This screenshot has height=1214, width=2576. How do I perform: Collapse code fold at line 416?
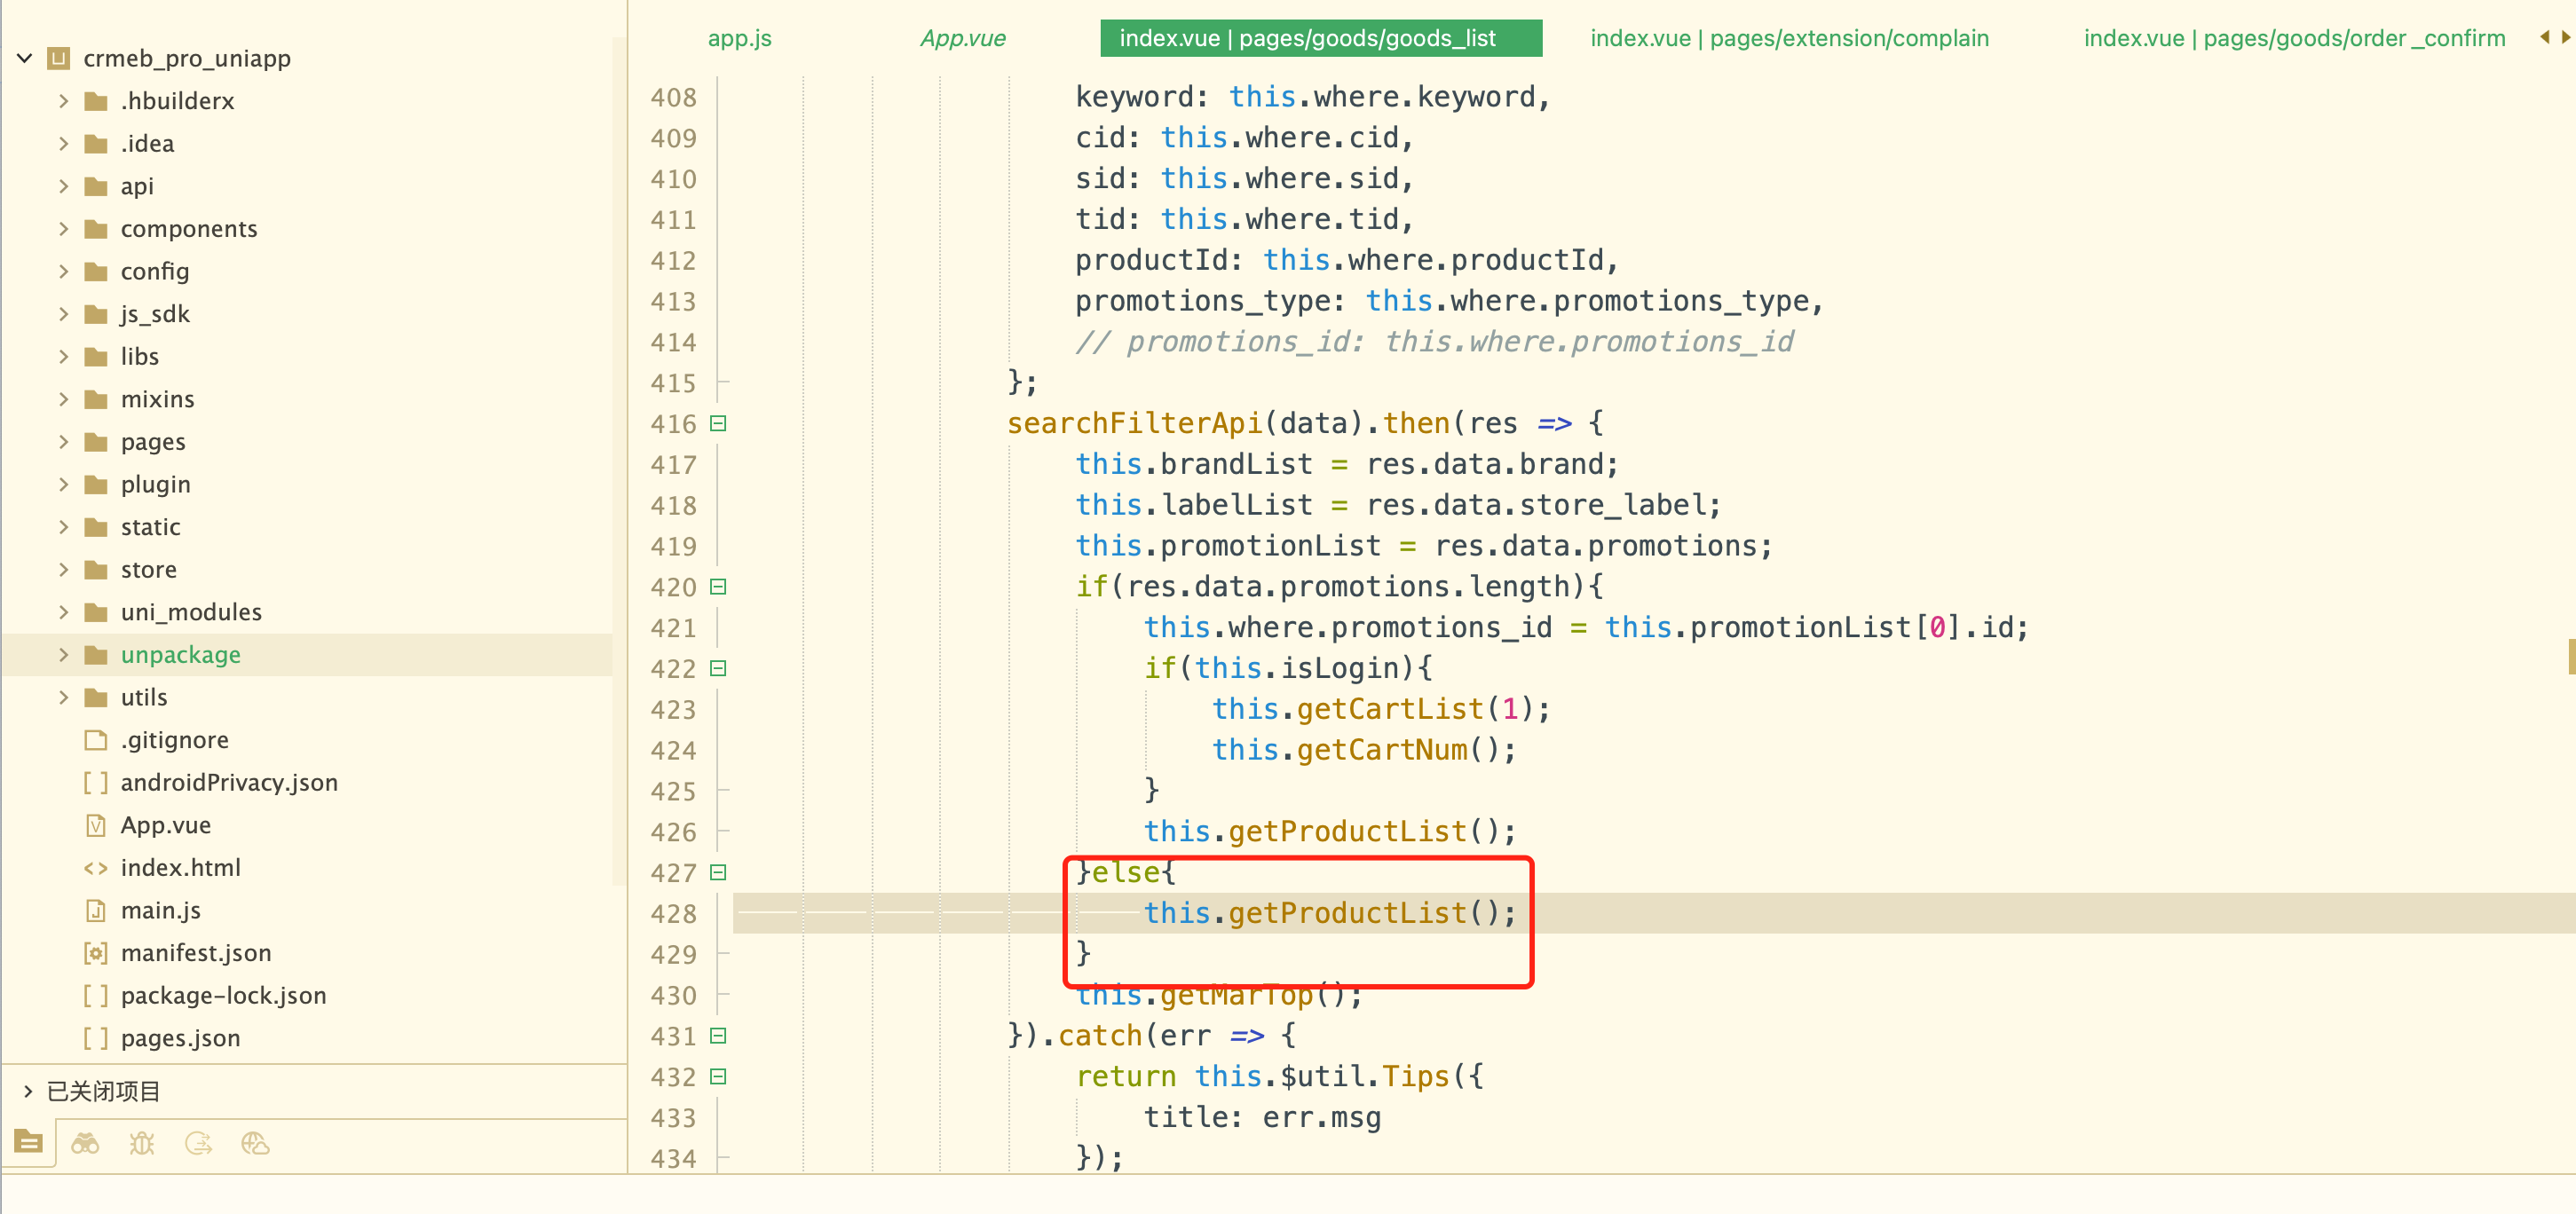[x=718, y=424]
